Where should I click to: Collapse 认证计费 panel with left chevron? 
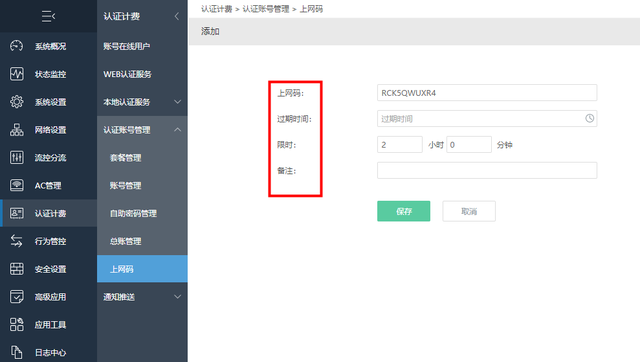177,16
